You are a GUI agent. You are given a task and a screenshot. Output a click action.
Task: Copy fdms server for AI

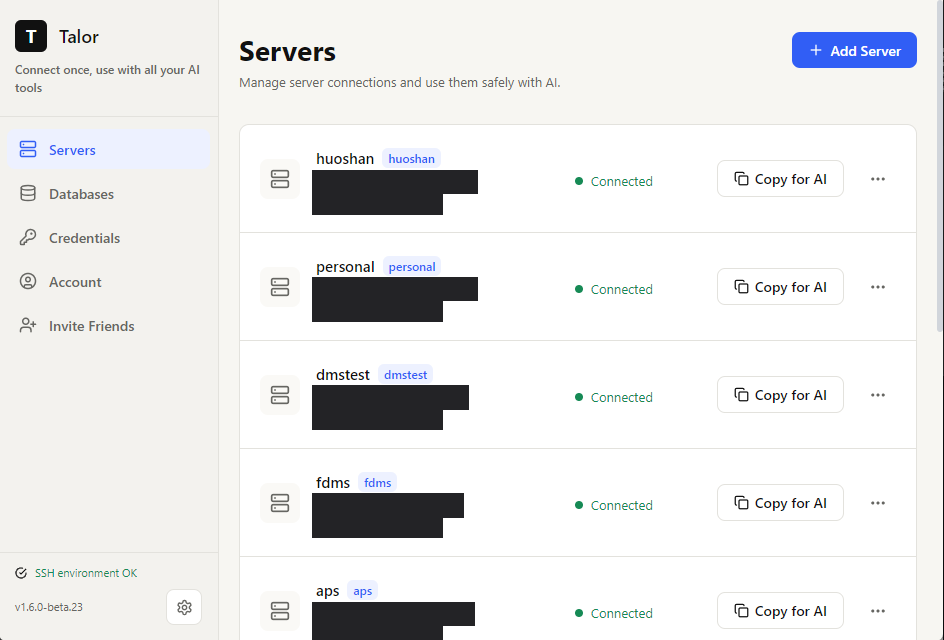pos(780,503)
